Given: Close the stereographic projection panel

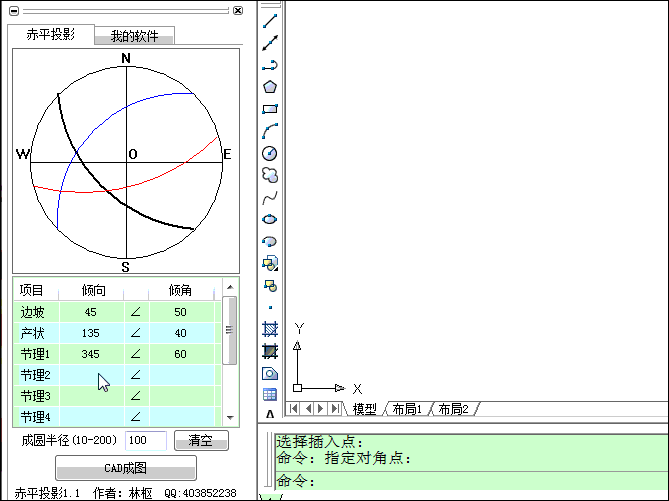Looking at the screenshot, I should click(x=238, y=10).
